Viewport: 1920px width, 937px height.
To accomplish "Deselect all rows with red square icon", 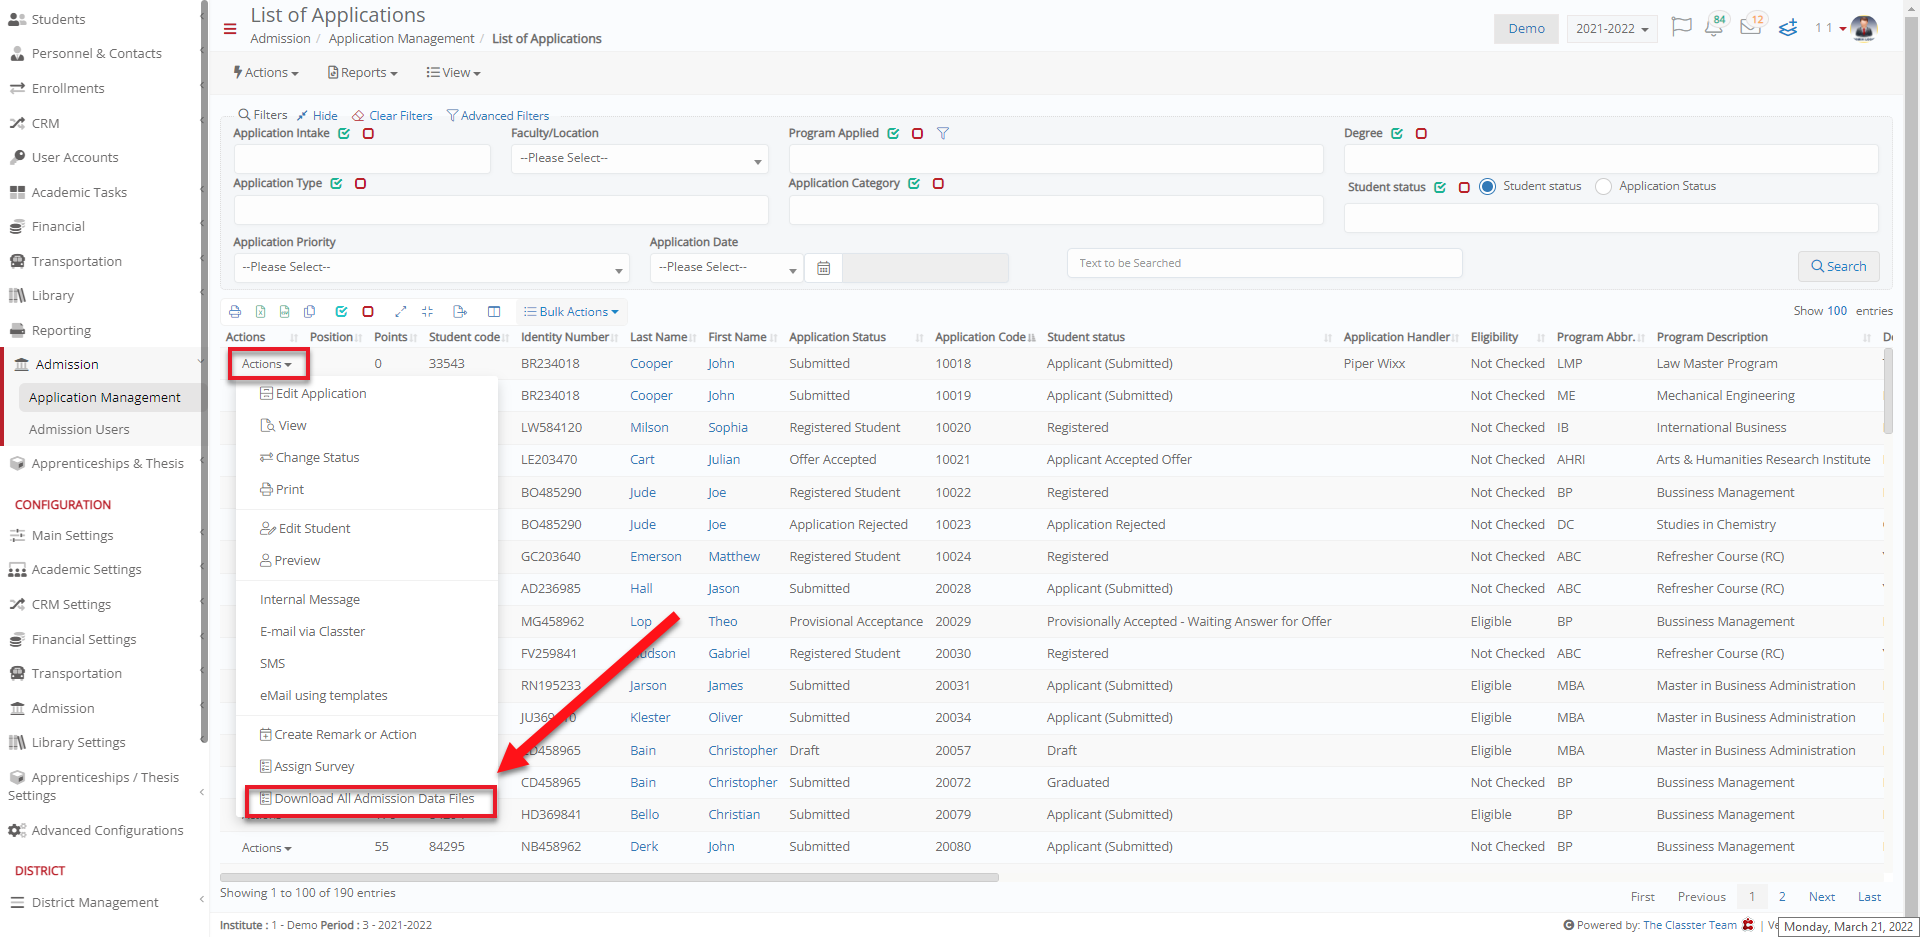I will point(368,311).
